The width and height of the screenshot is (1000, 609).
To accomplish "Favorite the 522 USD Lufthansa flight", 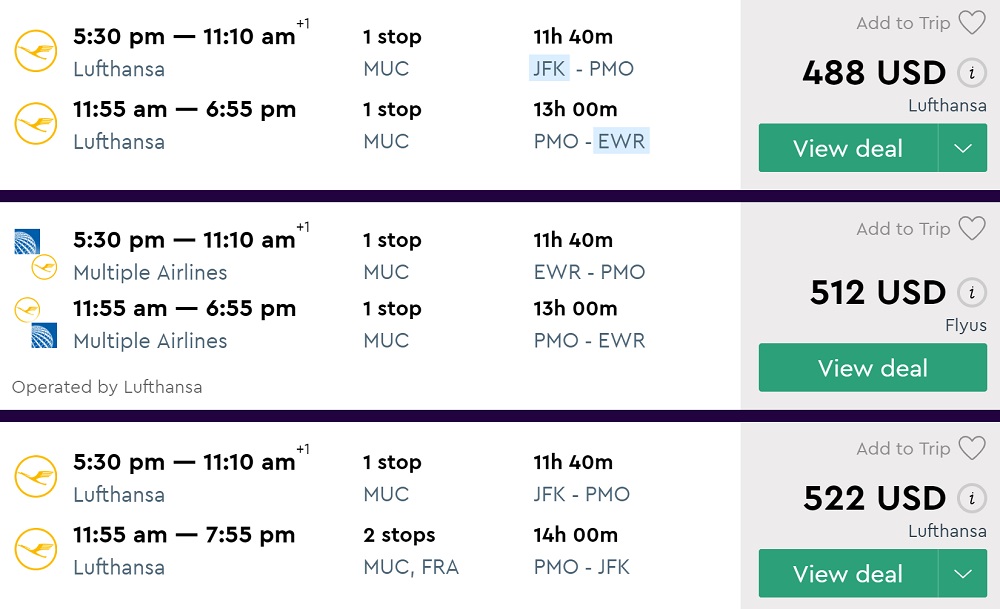I will (972, 449).
